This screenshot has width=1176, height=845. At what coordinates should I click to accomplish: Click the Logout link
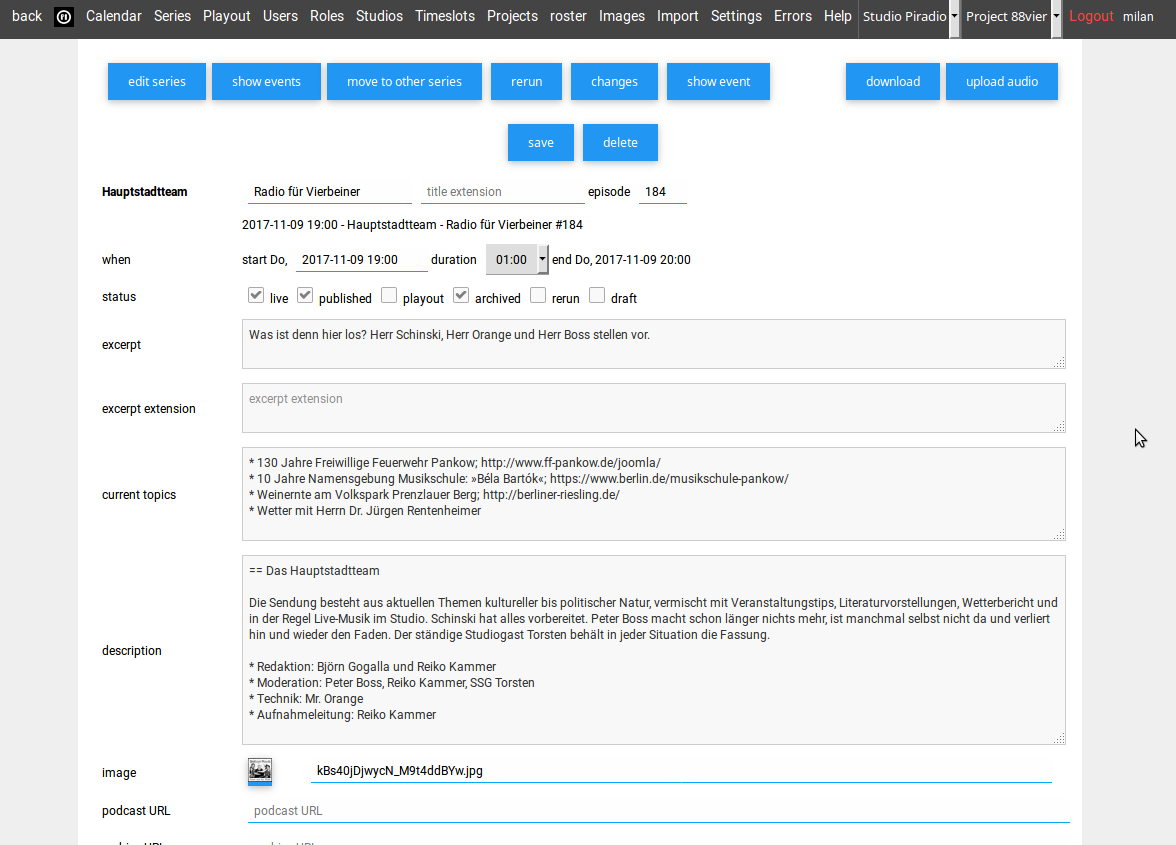[1091, 17]
